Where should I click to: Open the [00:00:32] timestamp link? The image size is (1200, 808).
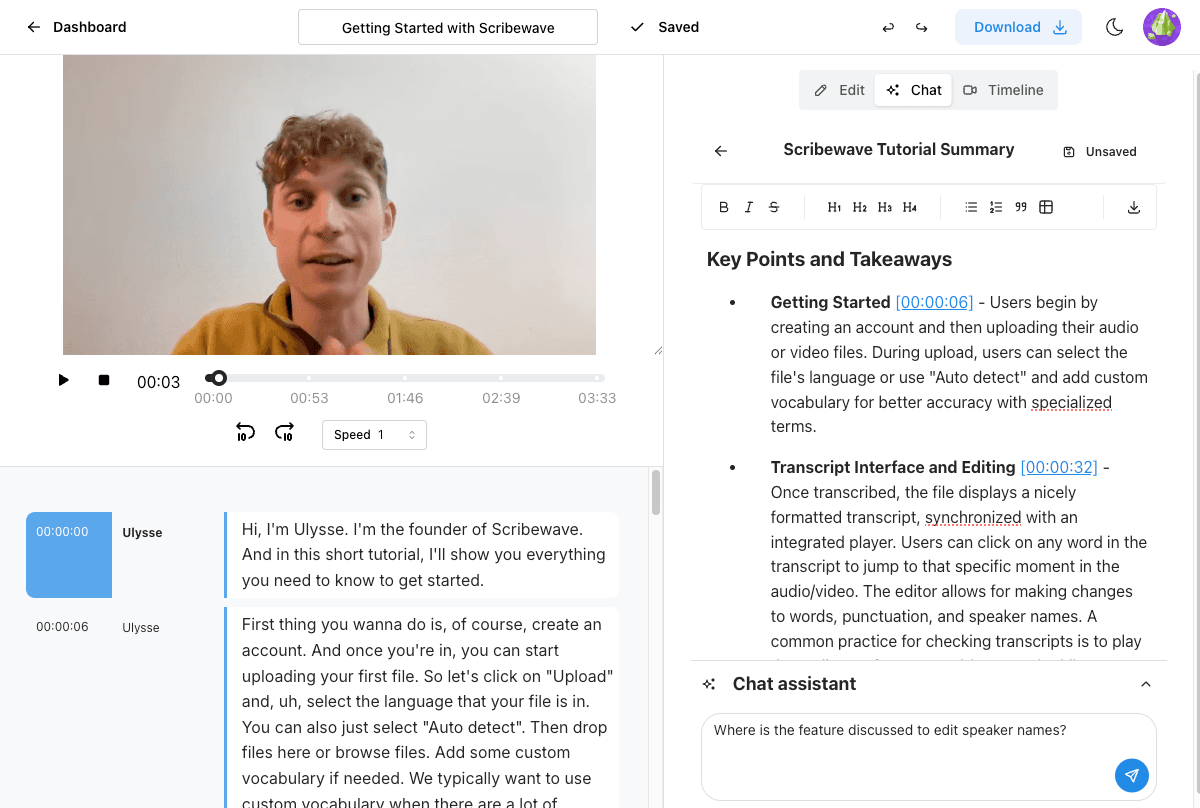tap(1057, 467)
